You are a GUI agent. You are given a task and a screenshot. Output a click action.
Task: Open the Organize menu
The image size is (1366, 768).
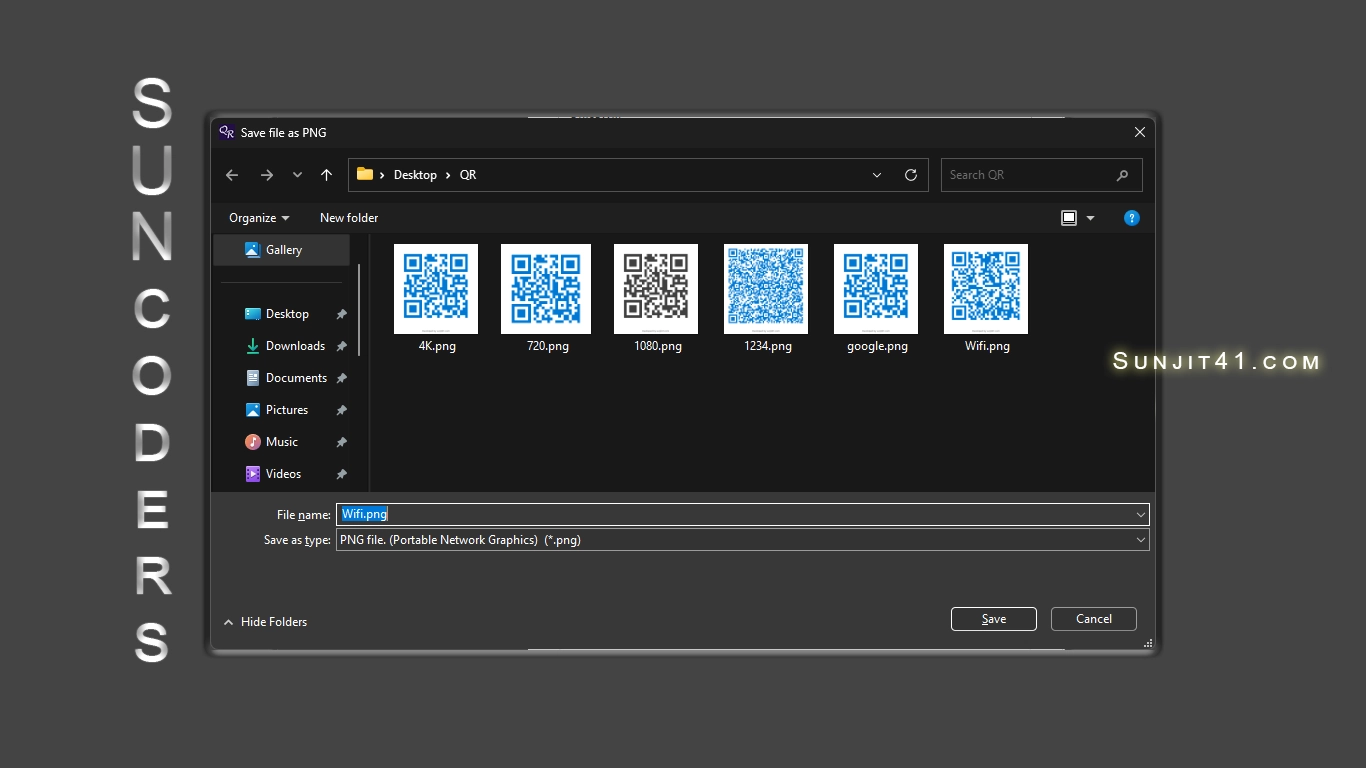(x=259, y=218)
